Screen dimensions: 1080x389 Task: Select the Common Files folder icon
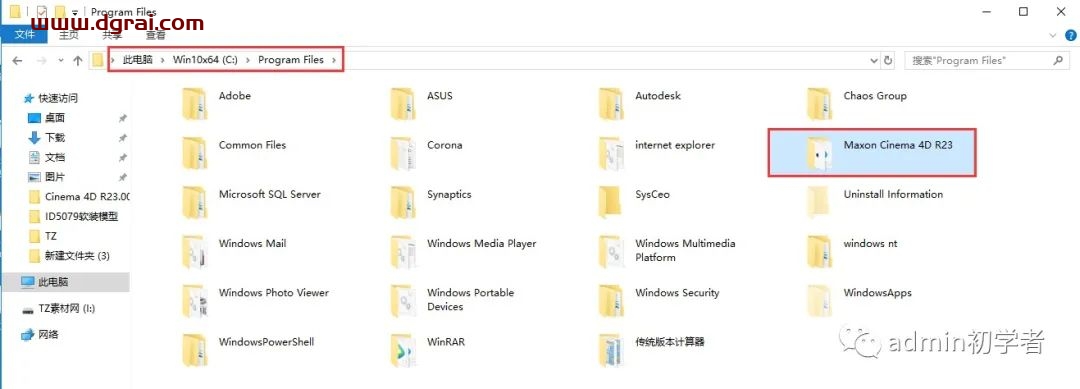[194, 153]
